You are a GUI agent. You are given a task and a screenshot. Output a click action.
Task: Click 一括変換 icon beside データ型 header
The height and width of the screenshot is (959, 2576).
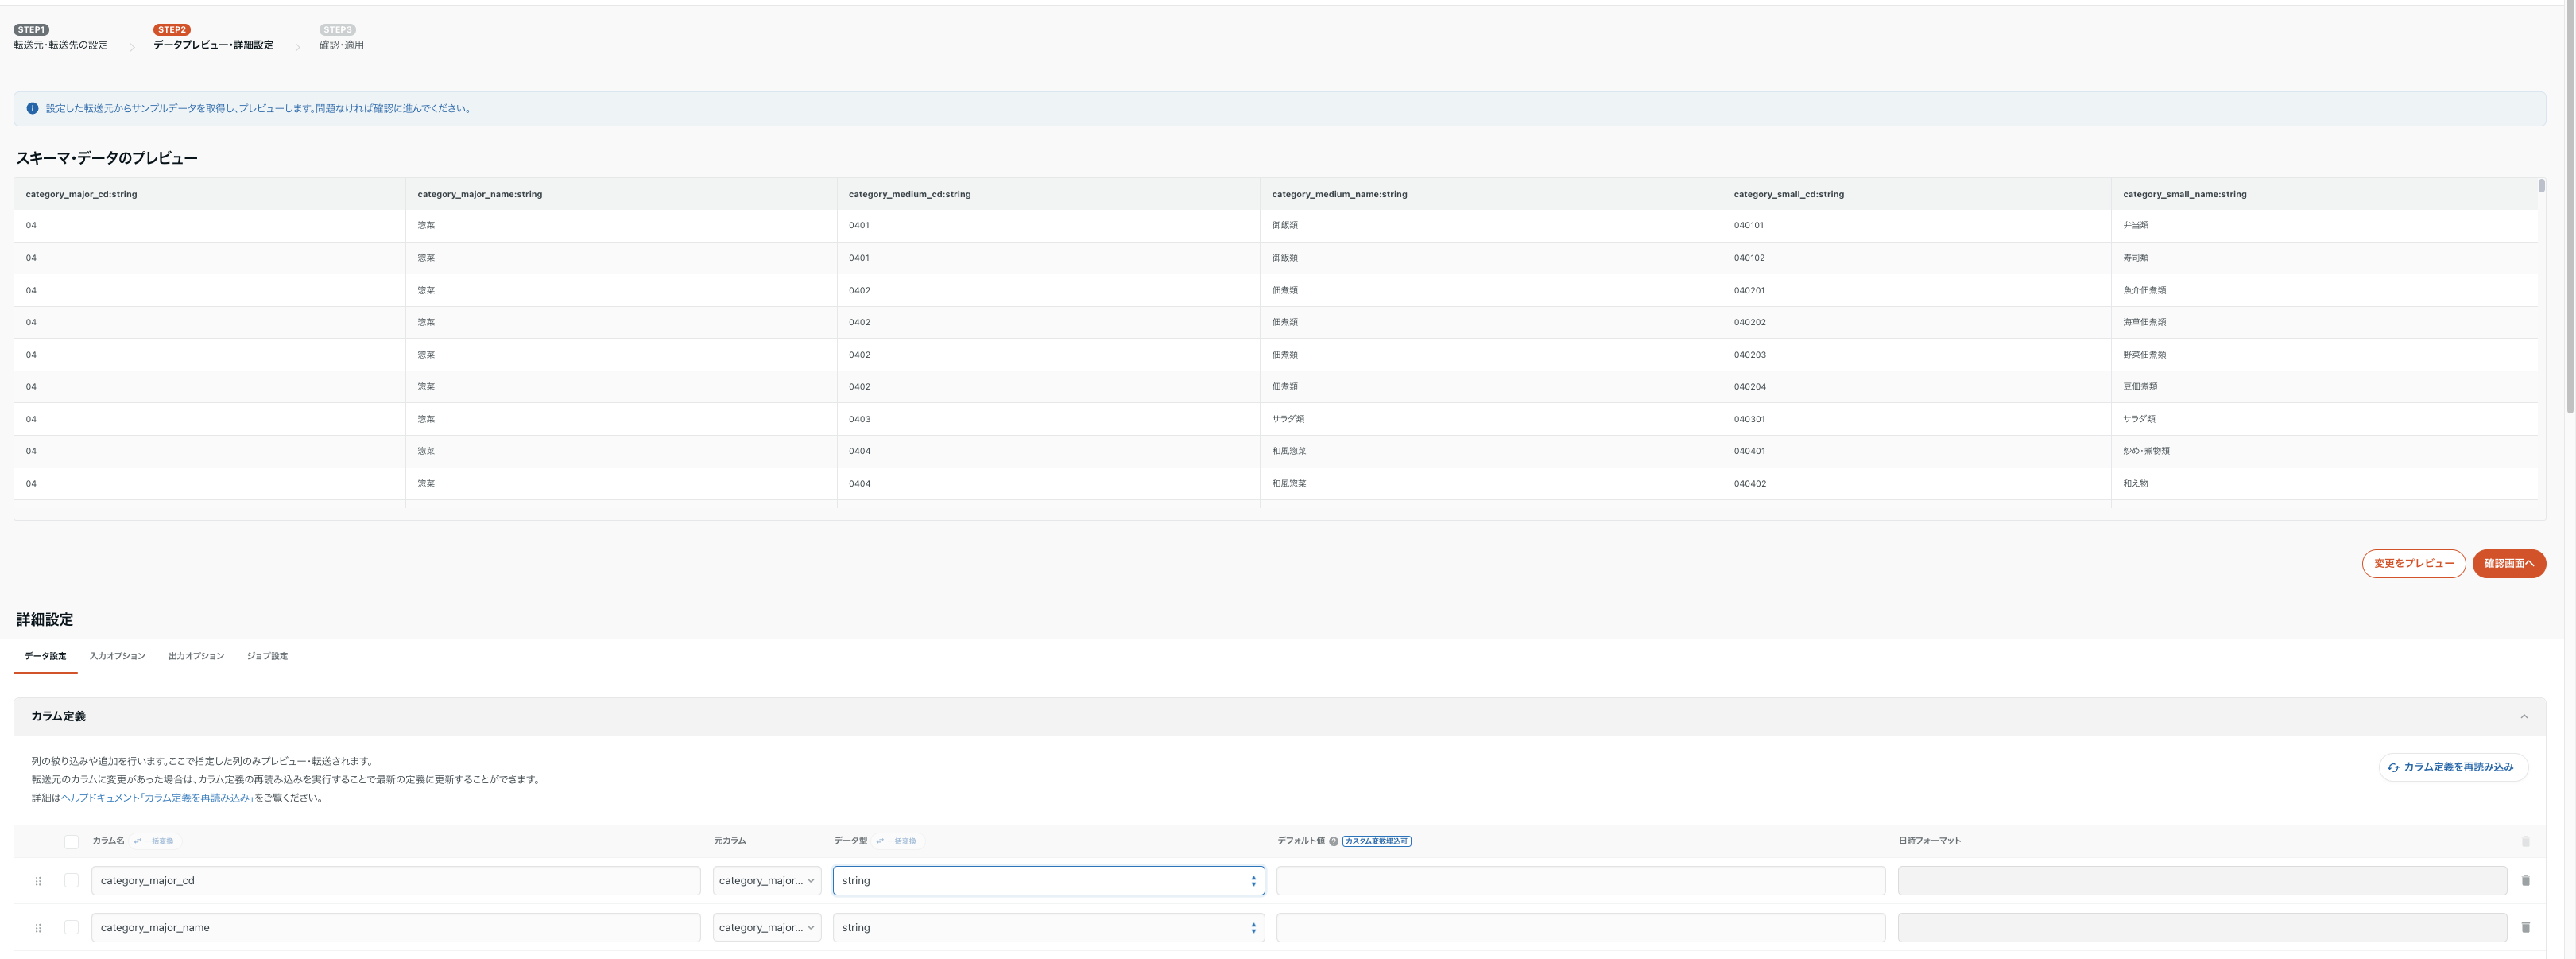tap(897, 841)
